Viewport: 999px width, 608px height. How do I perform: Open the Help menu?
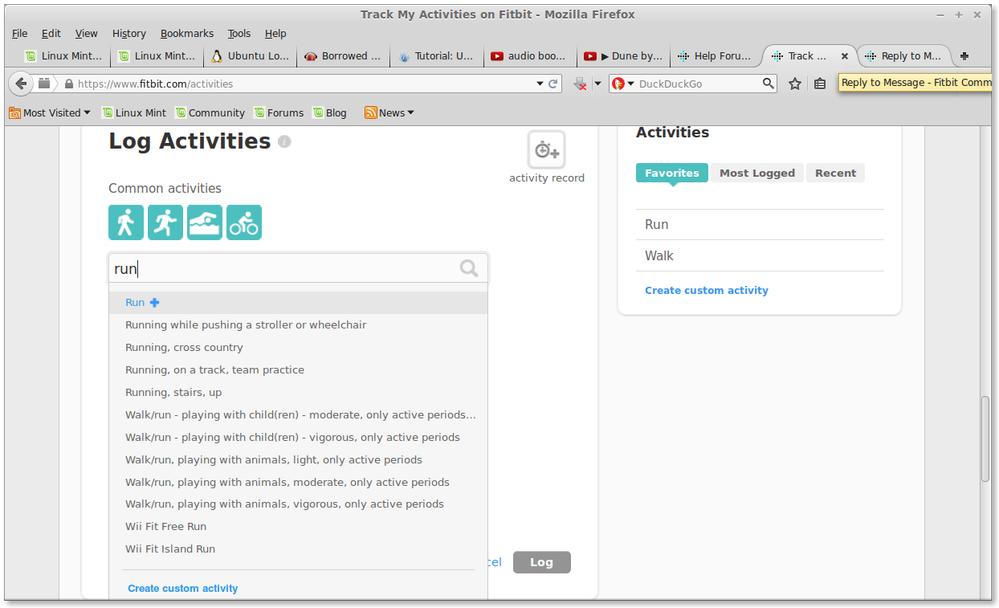[x=275, y=33]
